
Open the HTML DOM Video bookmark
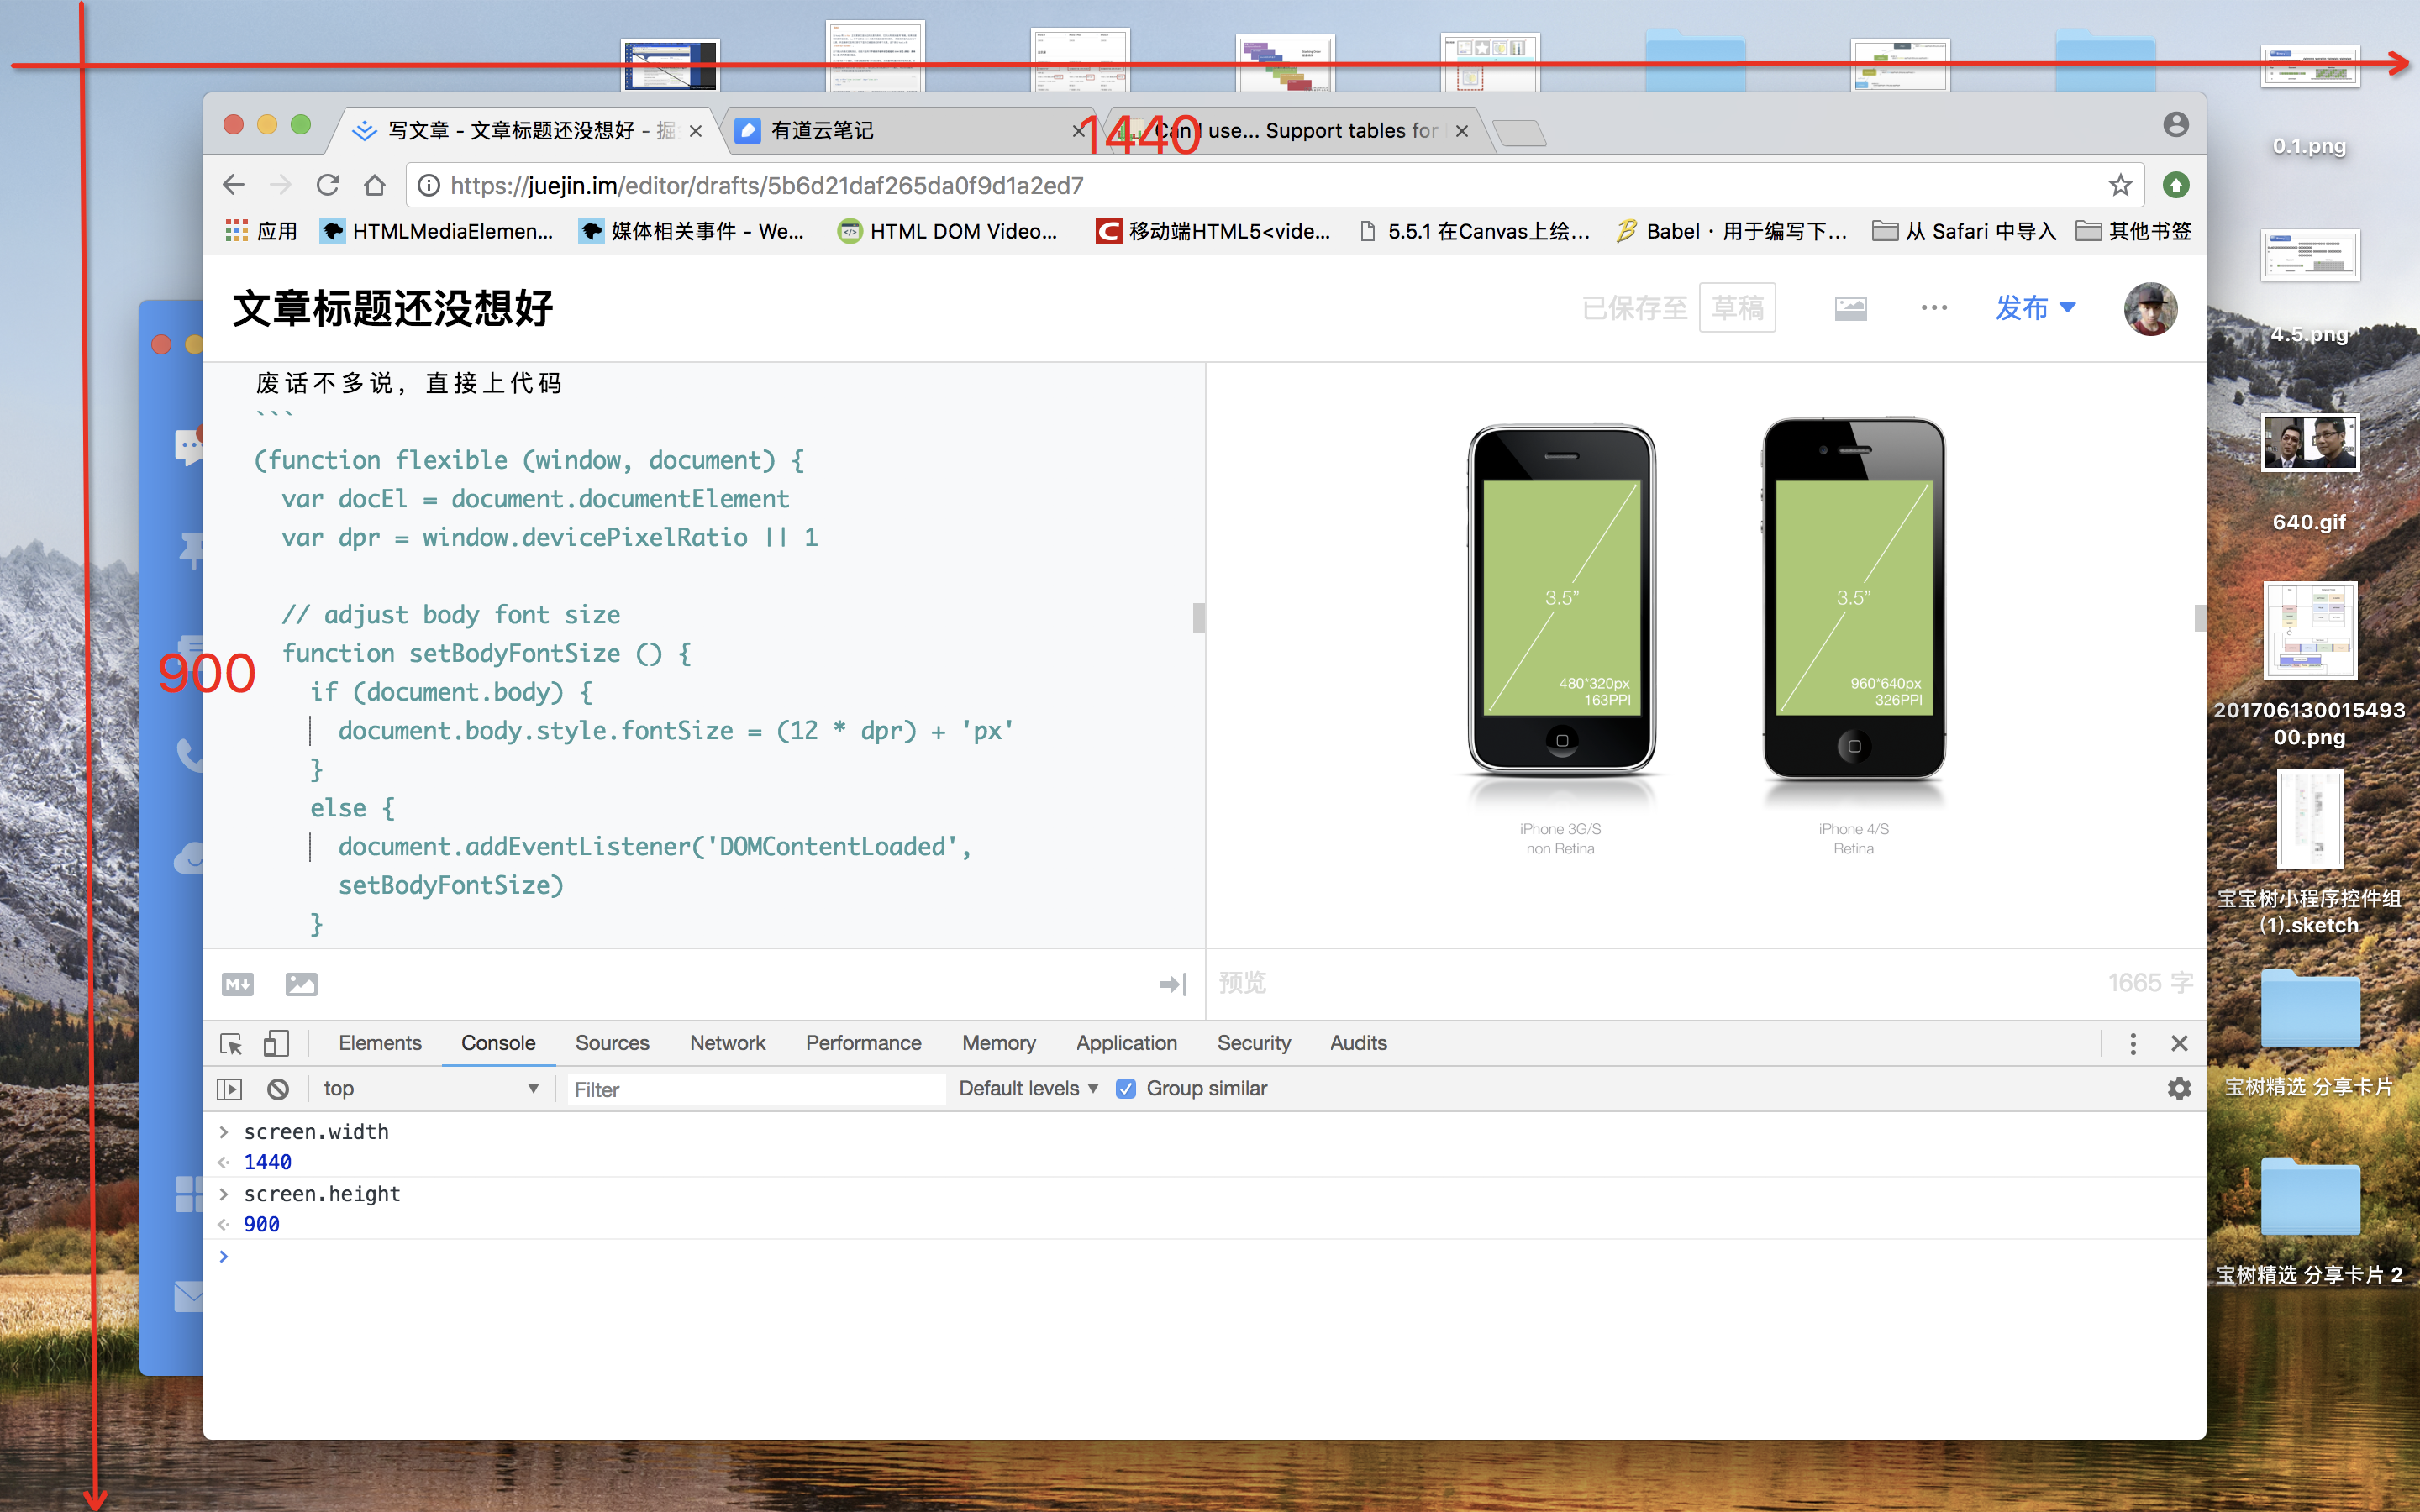(948, 231)
